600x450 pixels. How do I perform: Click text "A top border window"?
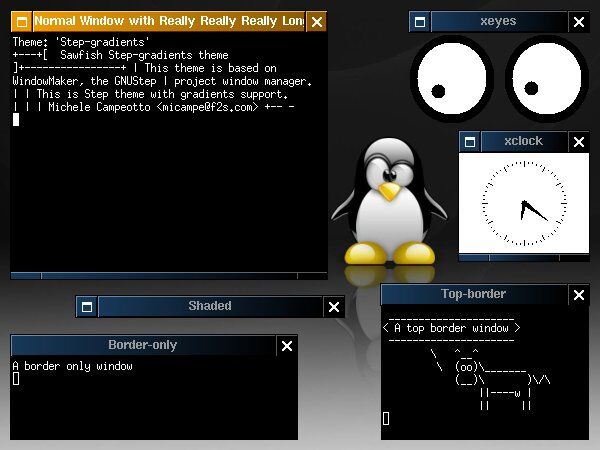(452, 328)
